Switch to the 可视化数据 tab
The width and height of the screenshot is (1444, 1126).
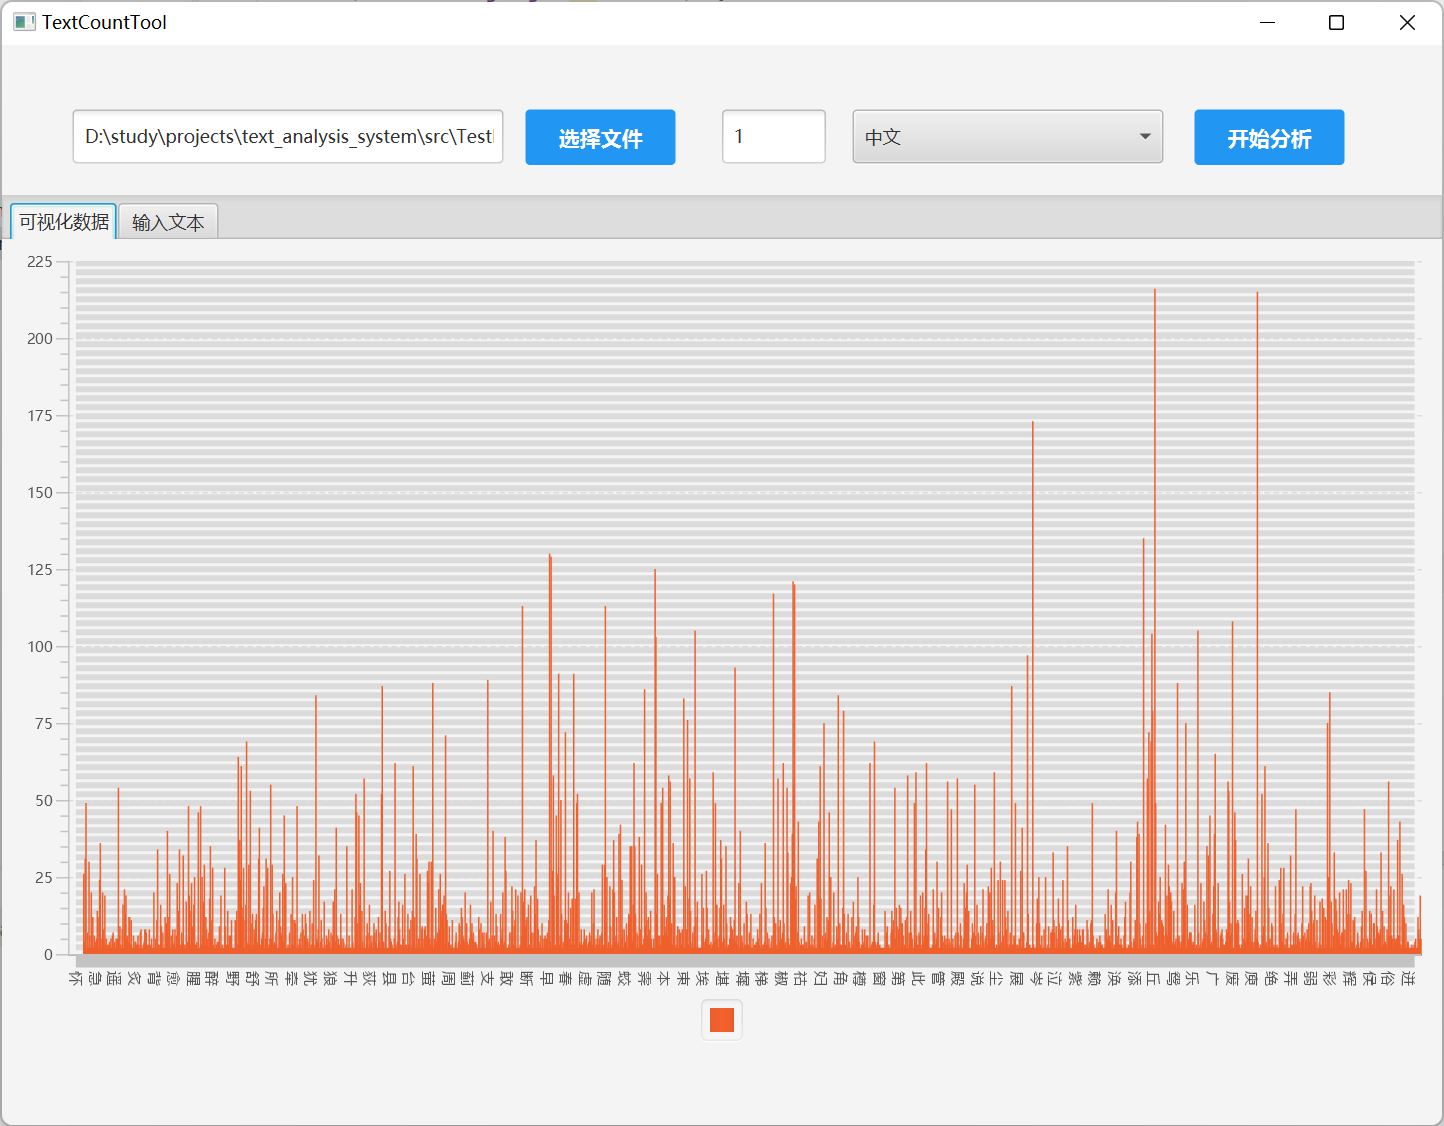pos(64,222)
